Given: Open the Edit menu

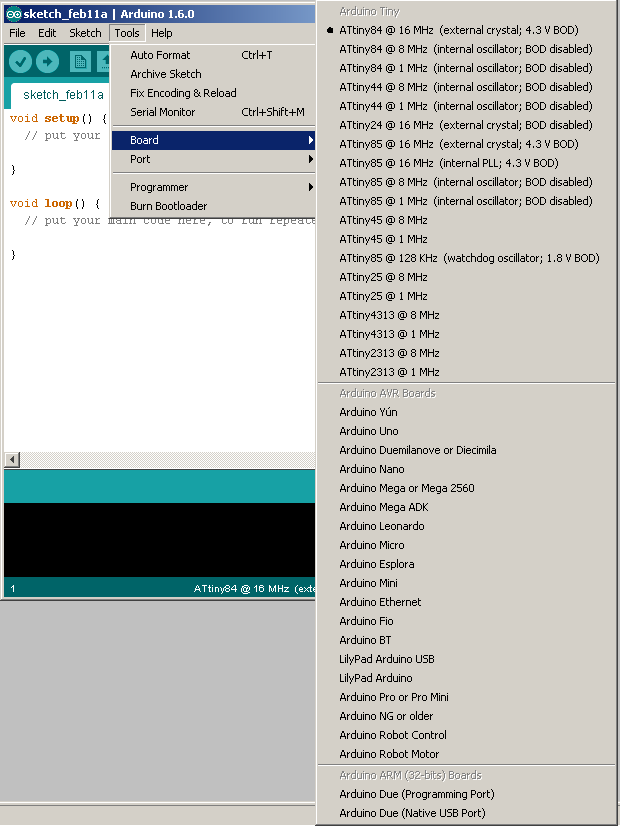Looking at the screenshot, I should coord(47,33).
